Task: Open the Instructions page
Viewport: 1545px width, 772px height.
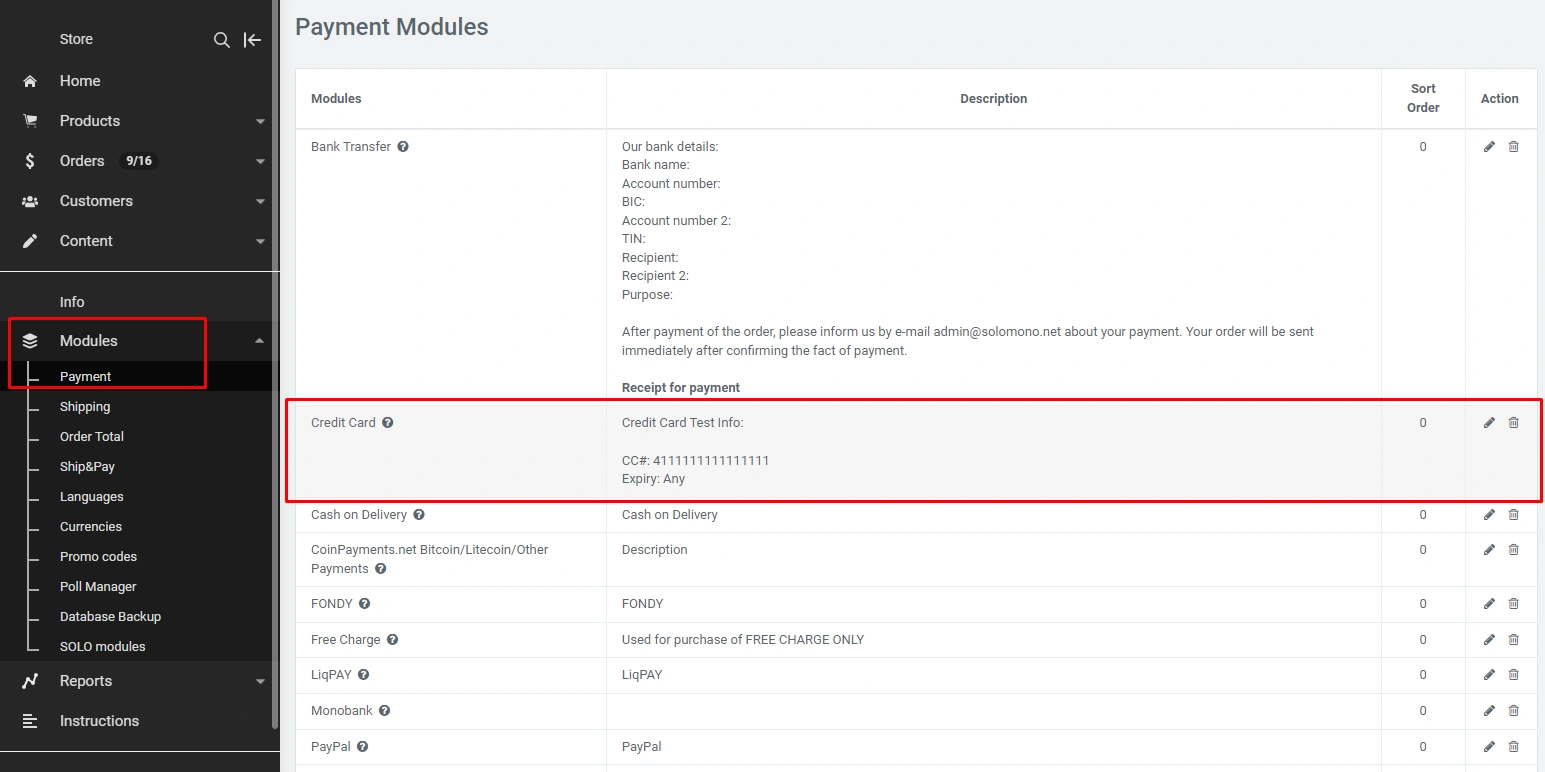Action: [x=99, y=721]
